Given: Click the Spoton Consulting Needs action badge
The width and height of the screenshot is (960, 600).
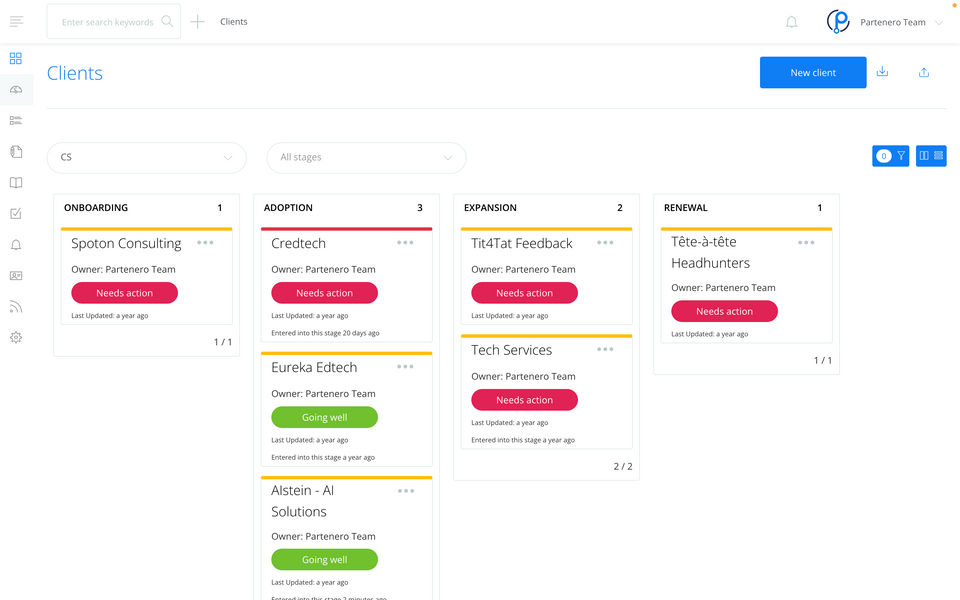Looking at the screenshot, I should tap(124, 293).
